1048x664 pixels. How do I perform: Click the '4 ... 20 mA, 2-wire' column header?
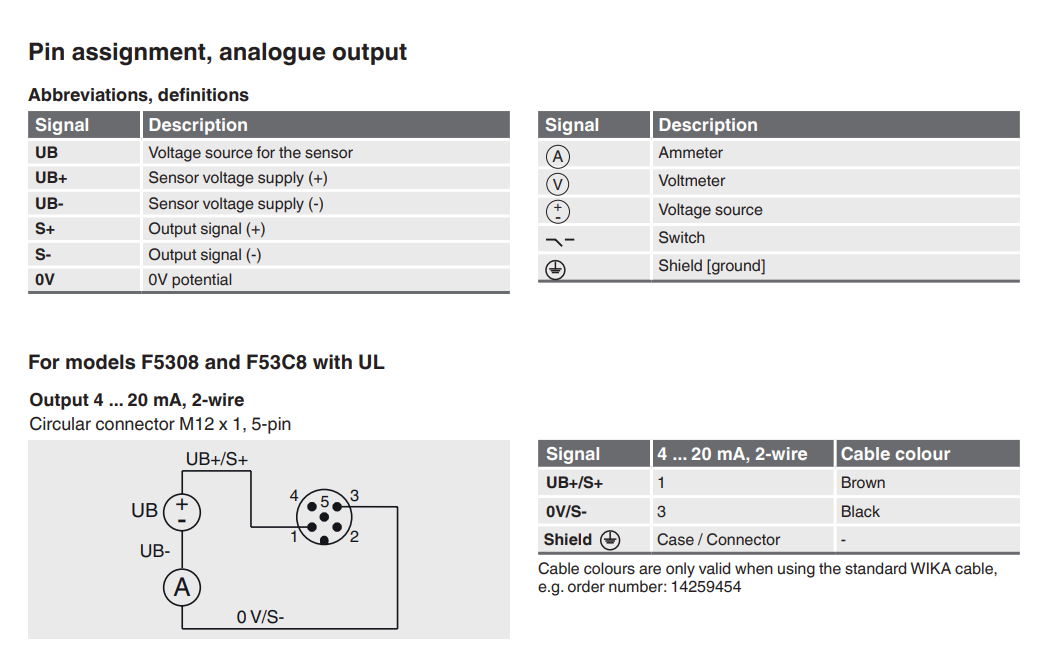point(732,454)
